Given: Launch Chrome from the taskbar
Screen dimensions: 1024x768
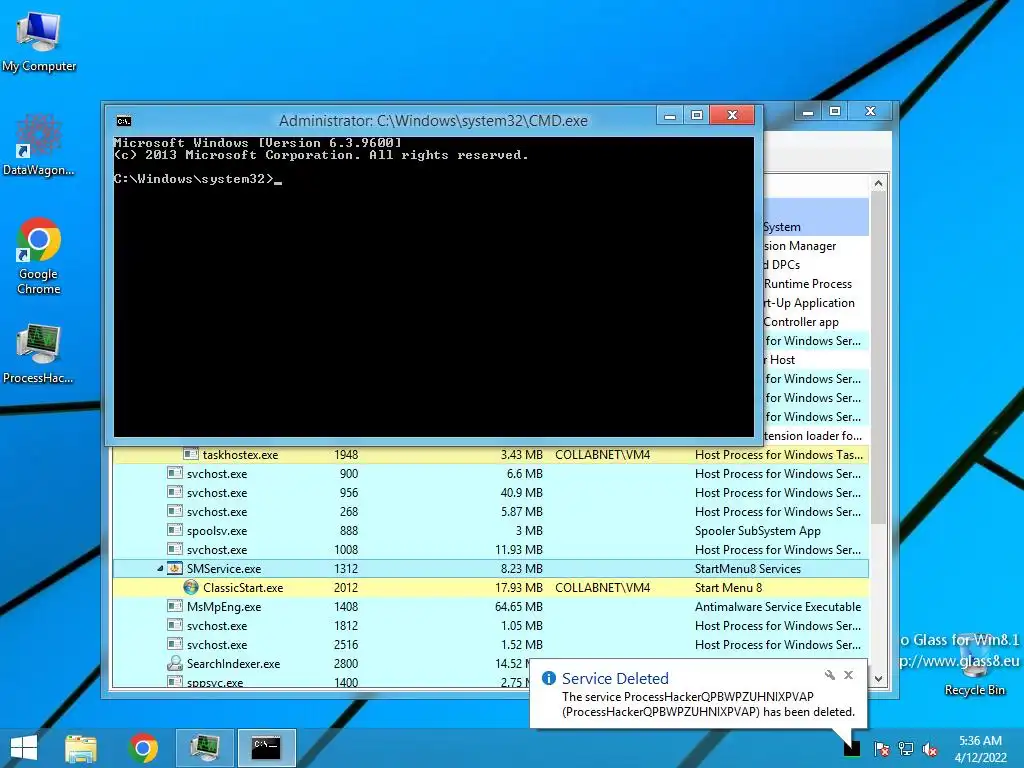Looking at the screenshot, I should pyautogui.click(x=143, y=748).
